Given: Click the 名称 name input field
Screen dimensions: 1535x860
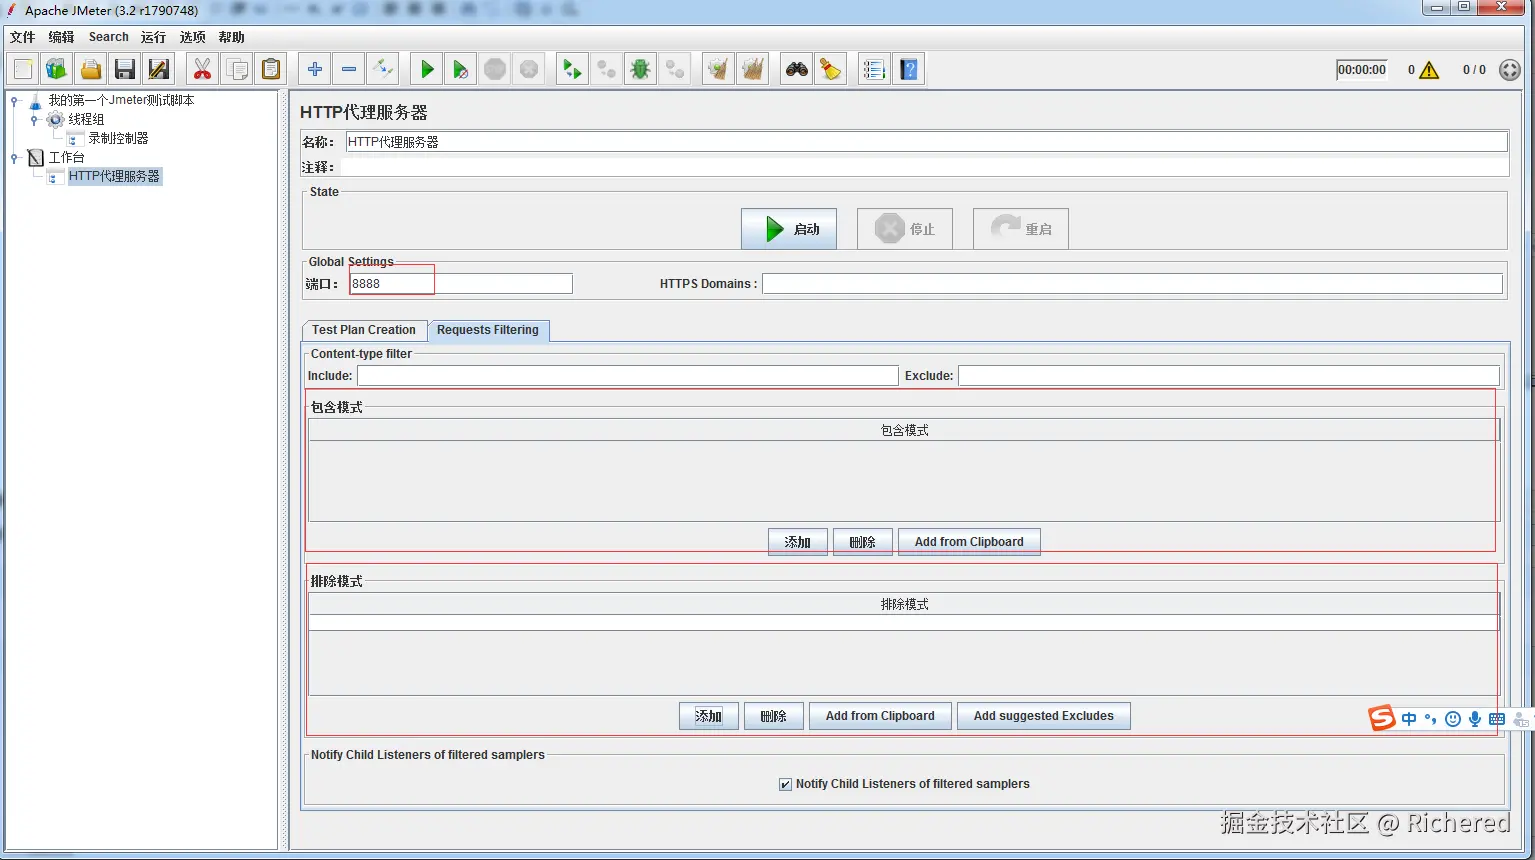Looking at the screenshot, I should click(x=926, y=142).
